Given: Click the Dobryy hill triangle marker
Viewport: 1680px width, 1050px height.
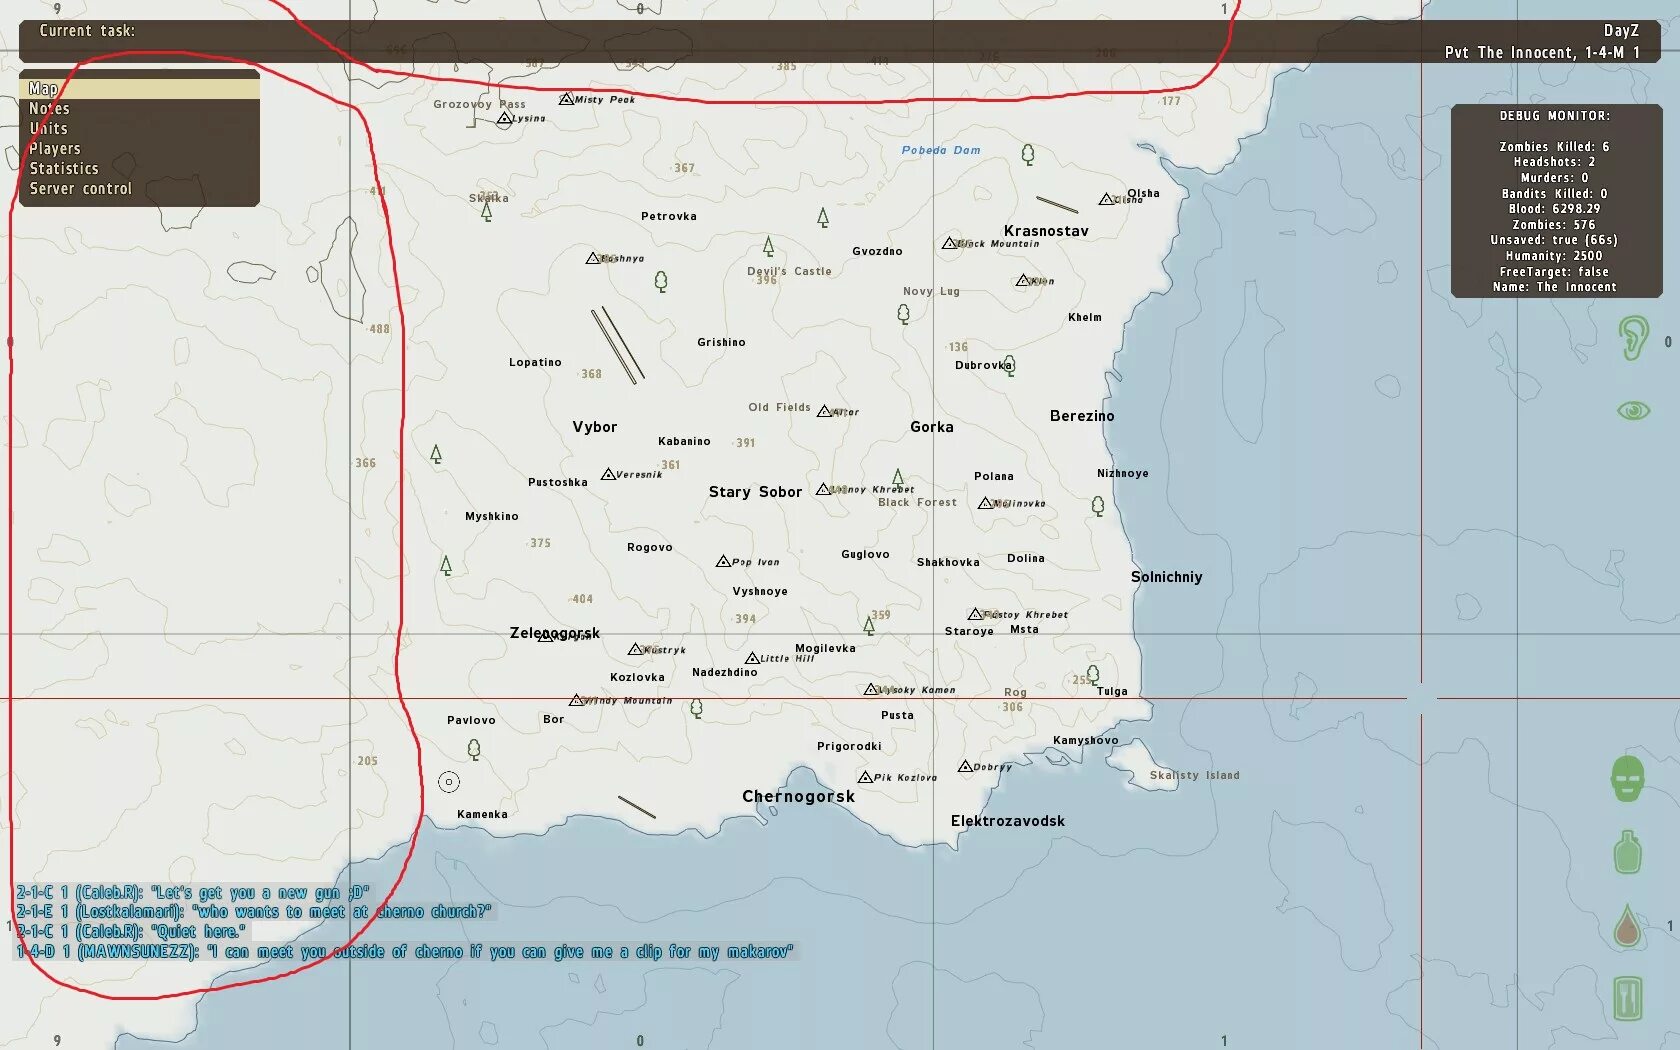Looking at the screenshot, I should pyautogui.click(x=965, y=767).
